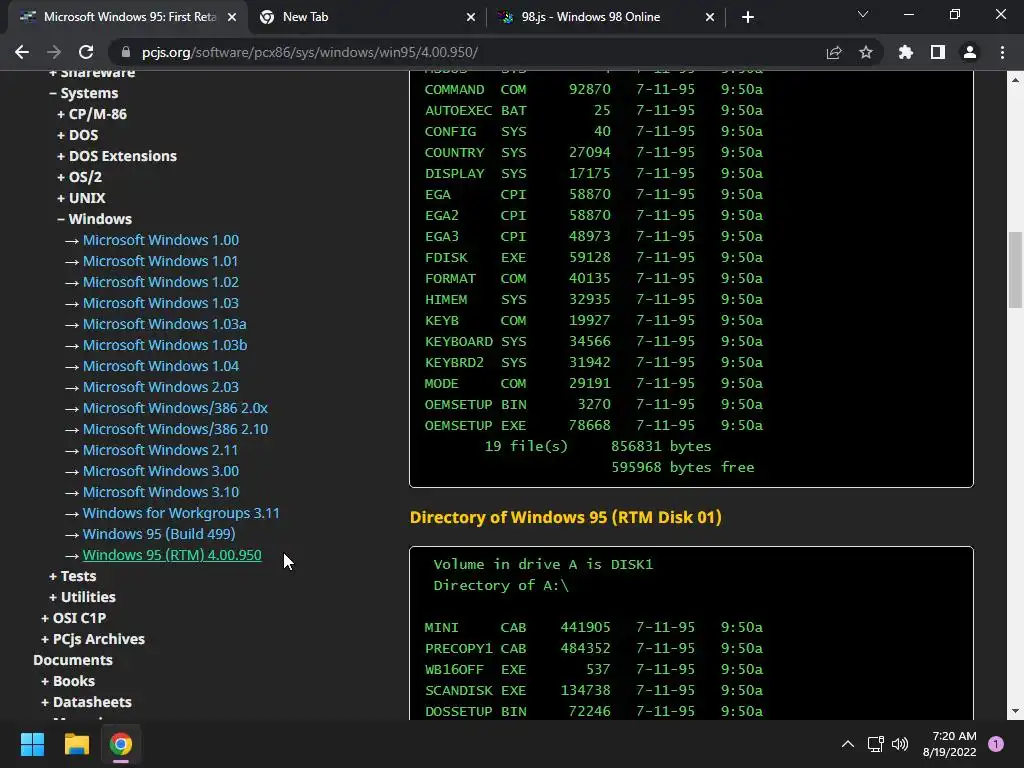Switch to the New Tab tab
This screenshot has width=1024, height=768.
[367, 17]
